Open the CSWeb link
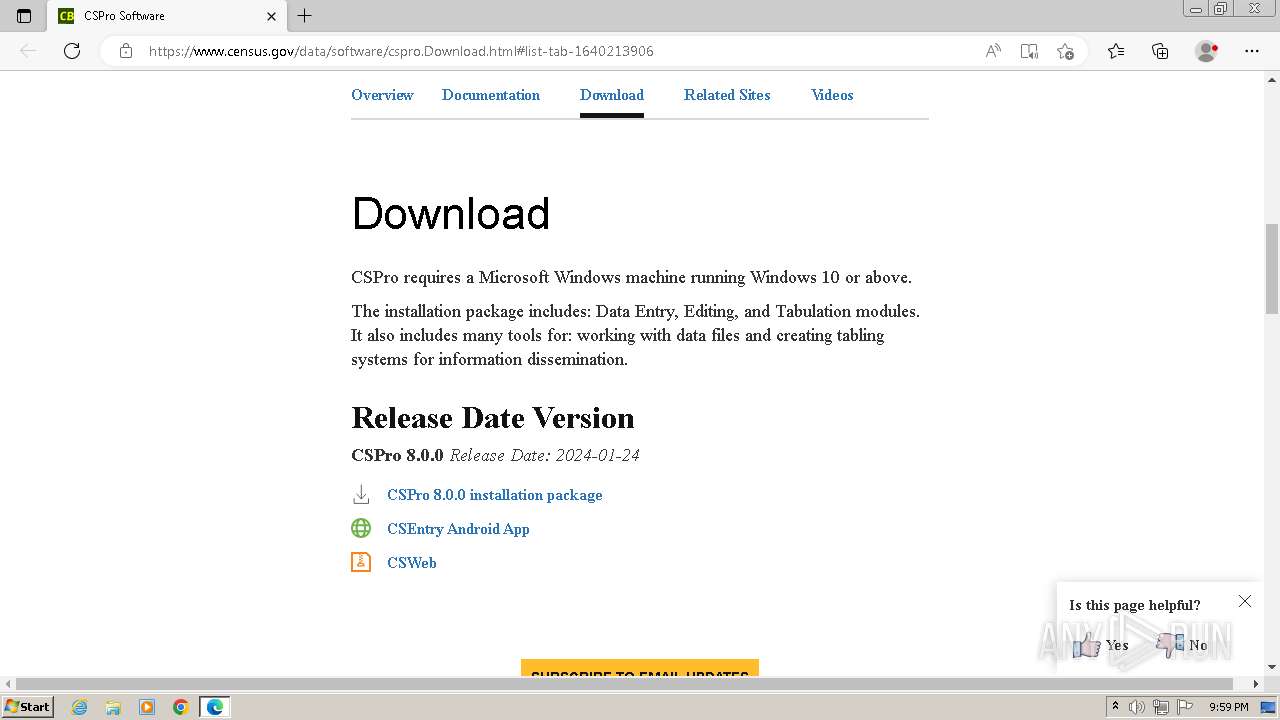This screenshot has width=1280, height=720. point(412,563)
